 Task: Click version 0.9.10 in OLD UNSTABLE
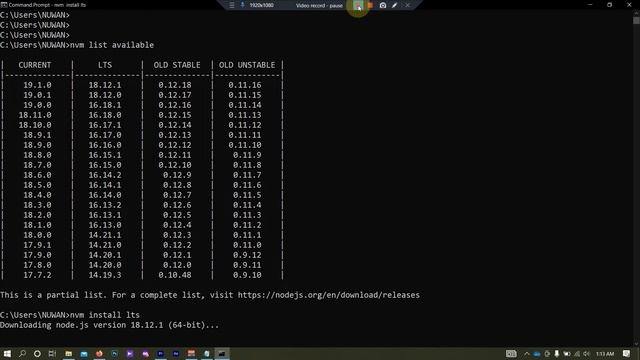coord(247,275)
